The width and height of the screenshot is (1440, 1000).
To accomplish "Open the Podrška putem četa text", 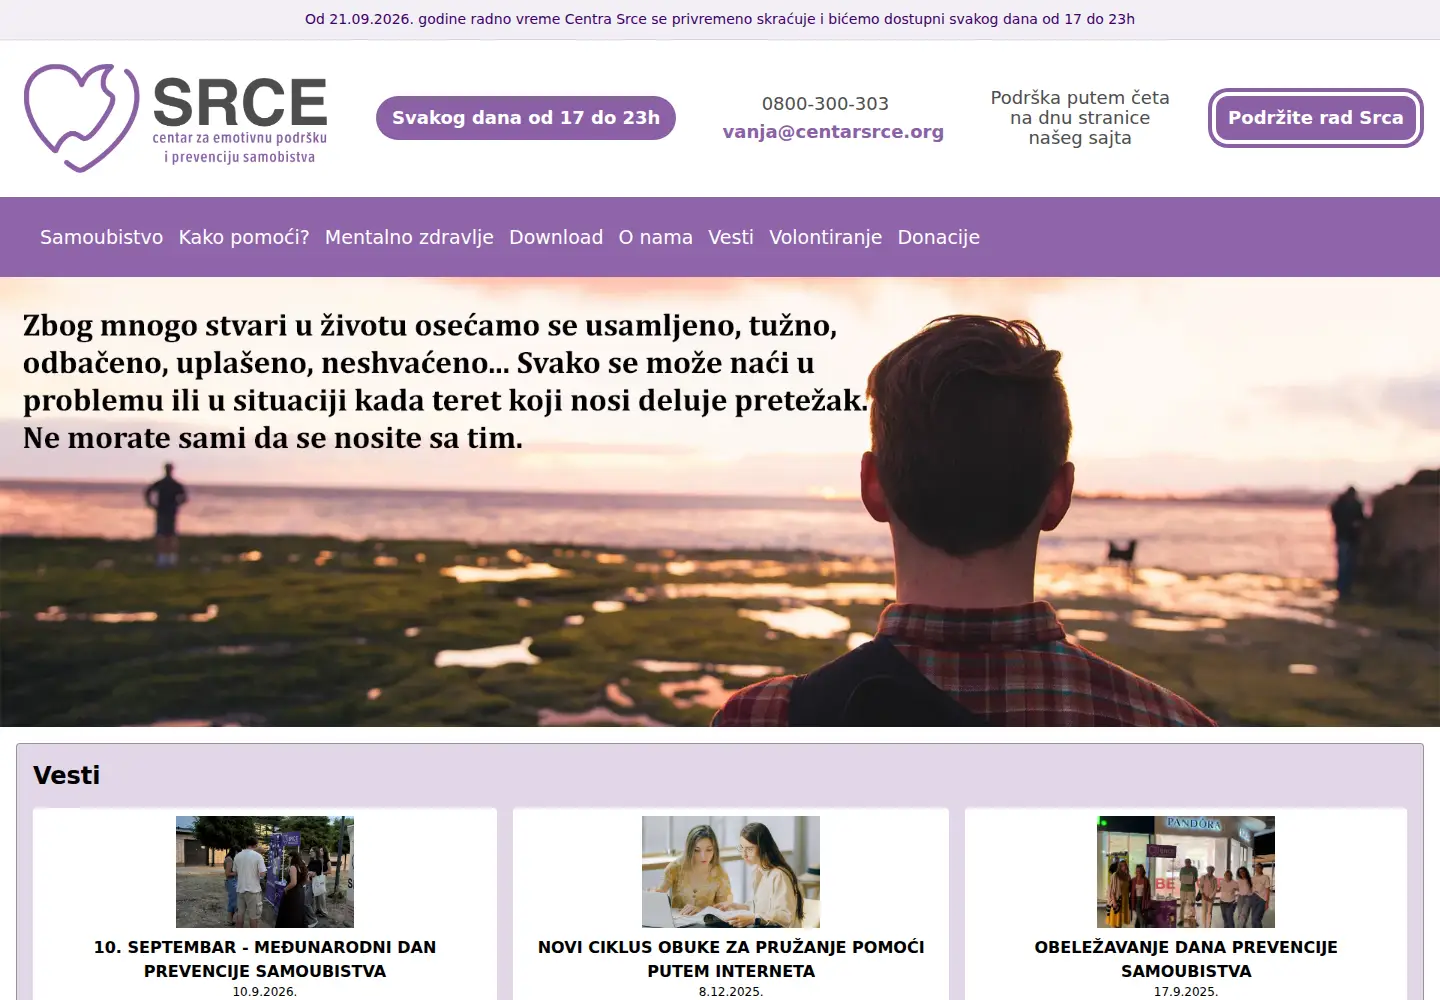I will [x=1080, y=118].
